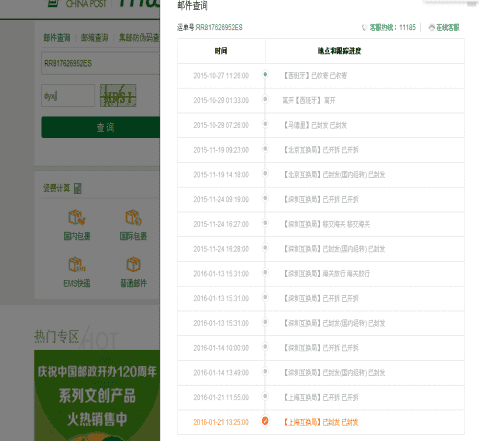Screen dimensions: 479x441
Task: Click the 热门专区 HOT heading
Action: click(76, 337)
